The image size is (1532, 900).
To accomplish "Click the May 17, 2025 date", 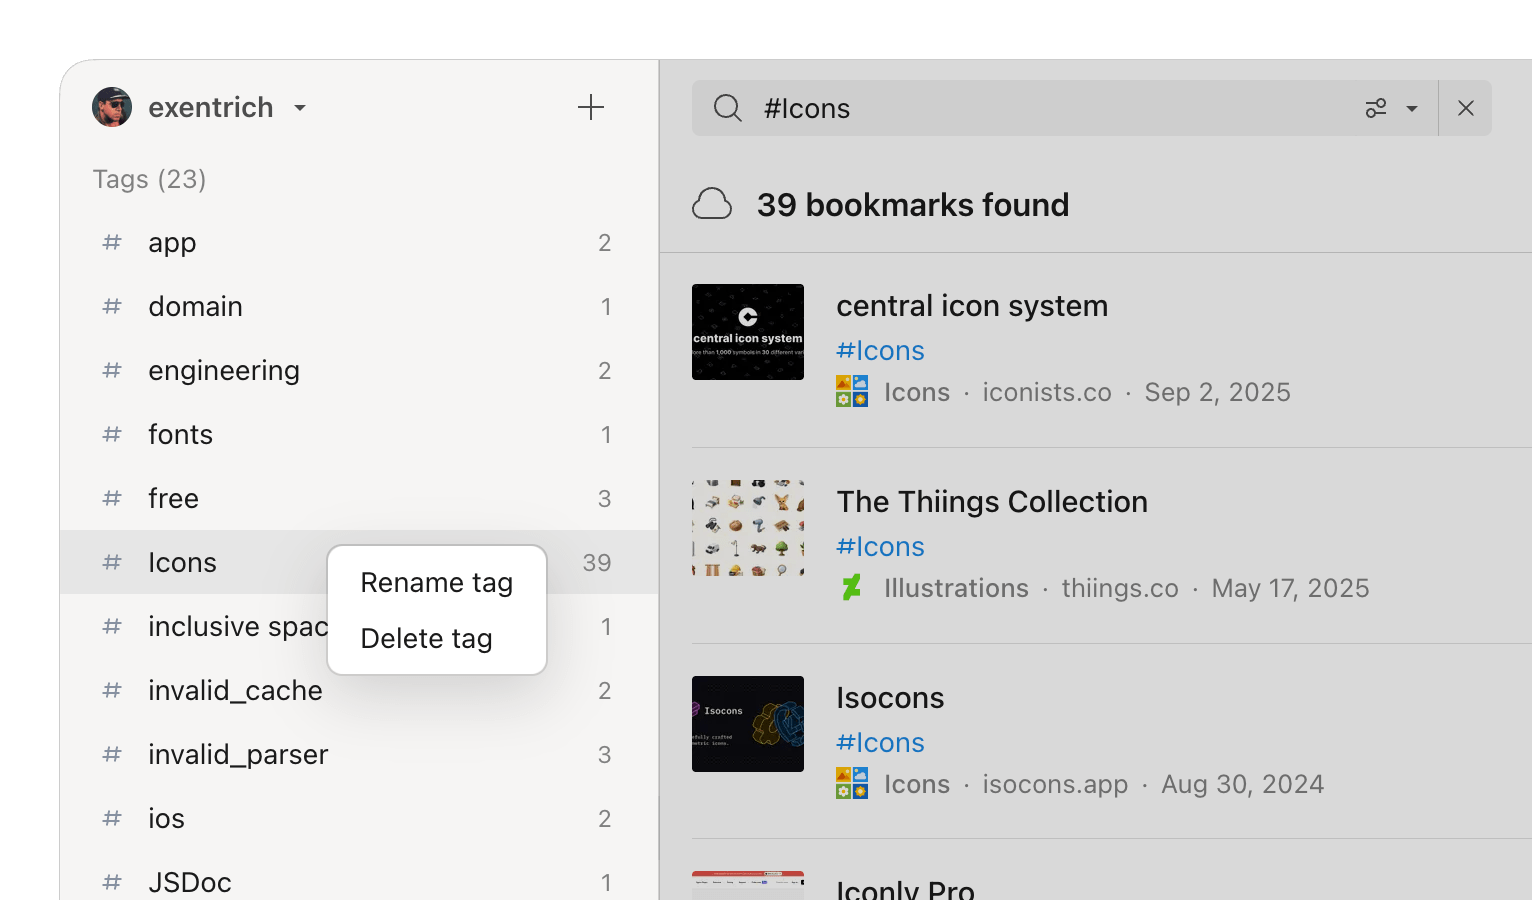I will 1290,588.
